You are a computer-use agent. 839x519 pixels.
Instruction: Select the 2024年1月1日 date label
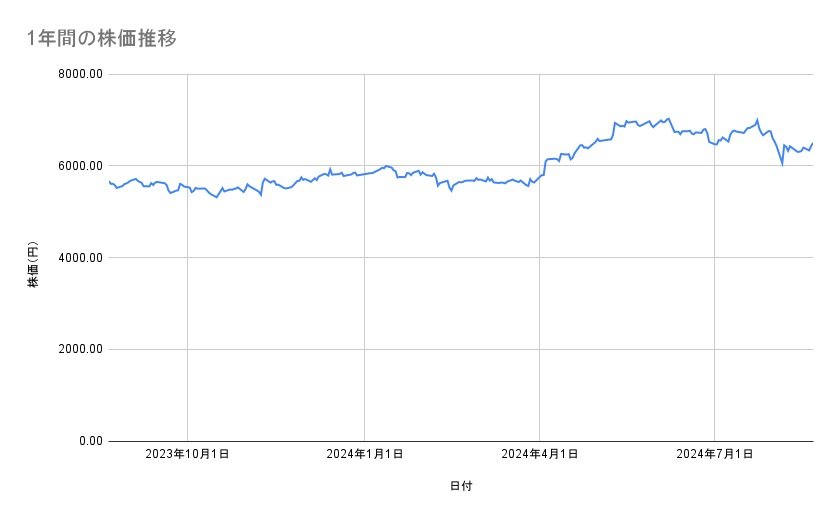click(x=364, y=455)
